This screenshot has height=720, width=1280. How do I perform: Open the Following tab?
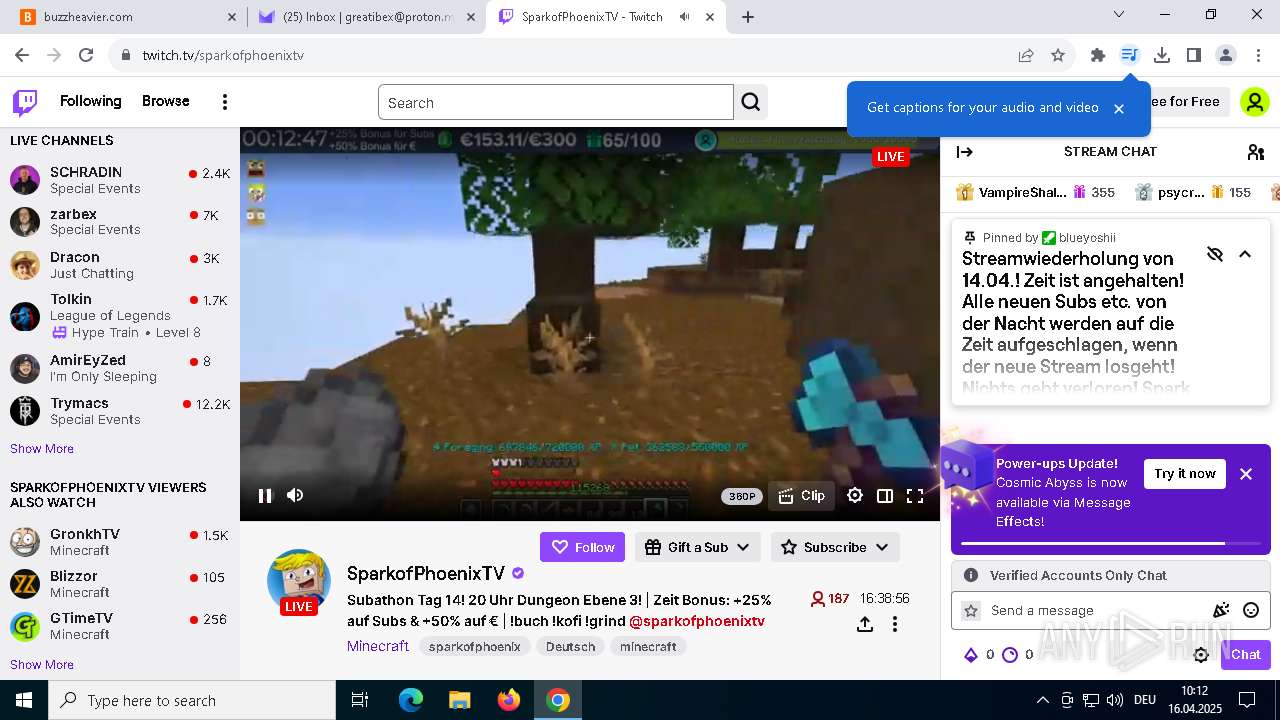click(x=90, y=101)
